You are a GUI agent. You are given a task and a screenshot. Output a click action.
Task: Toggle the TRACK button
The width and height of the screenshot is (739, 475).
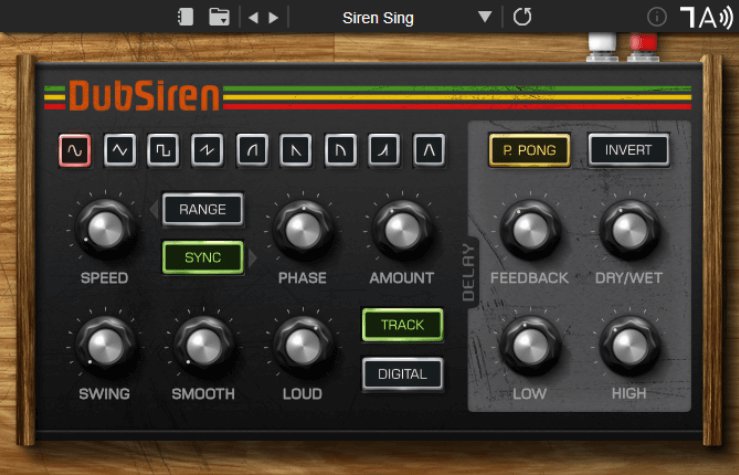click(402, 325)
